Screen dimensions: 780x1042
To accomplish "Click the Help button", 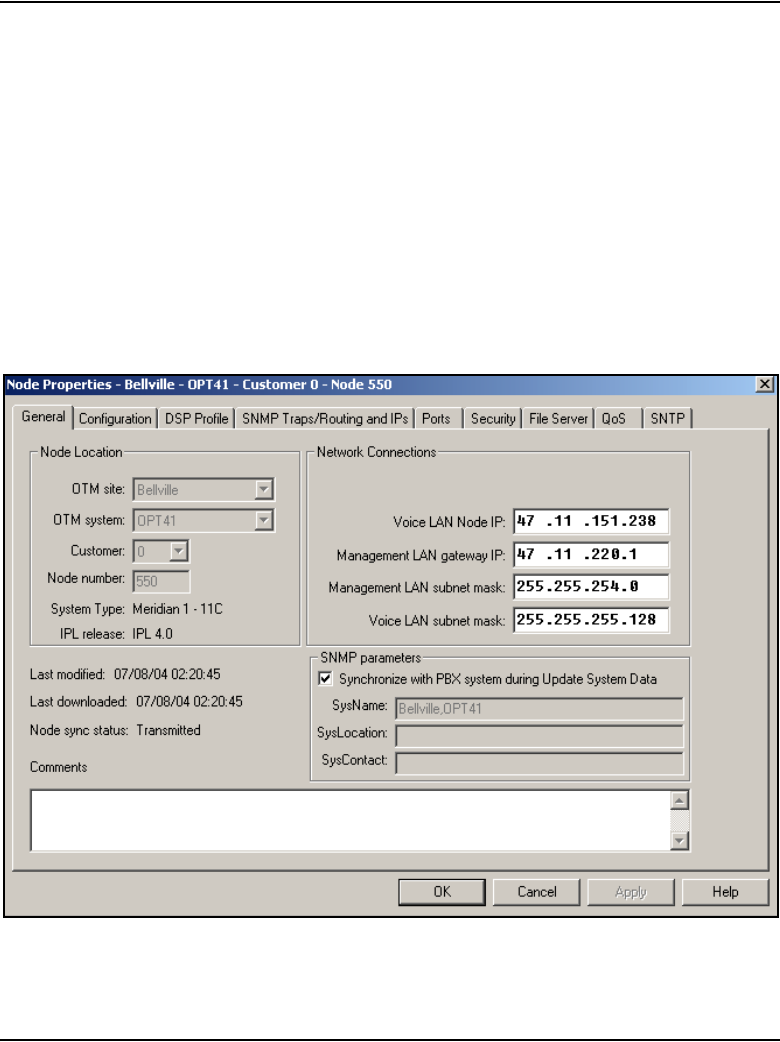I will pos(726,892).
